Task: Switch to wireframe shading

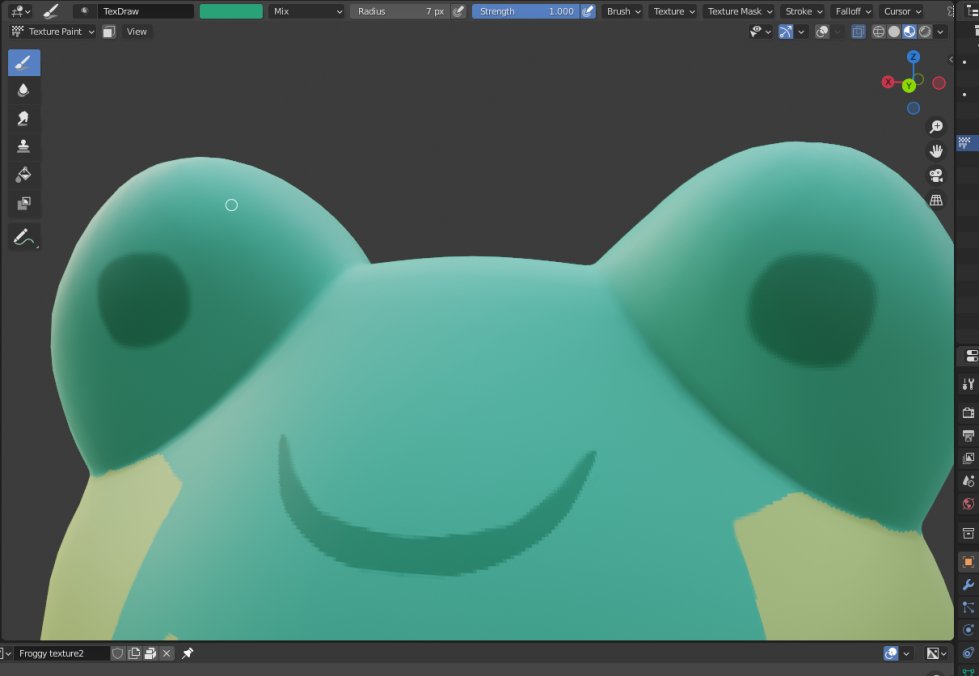Action: pos(878,32)
